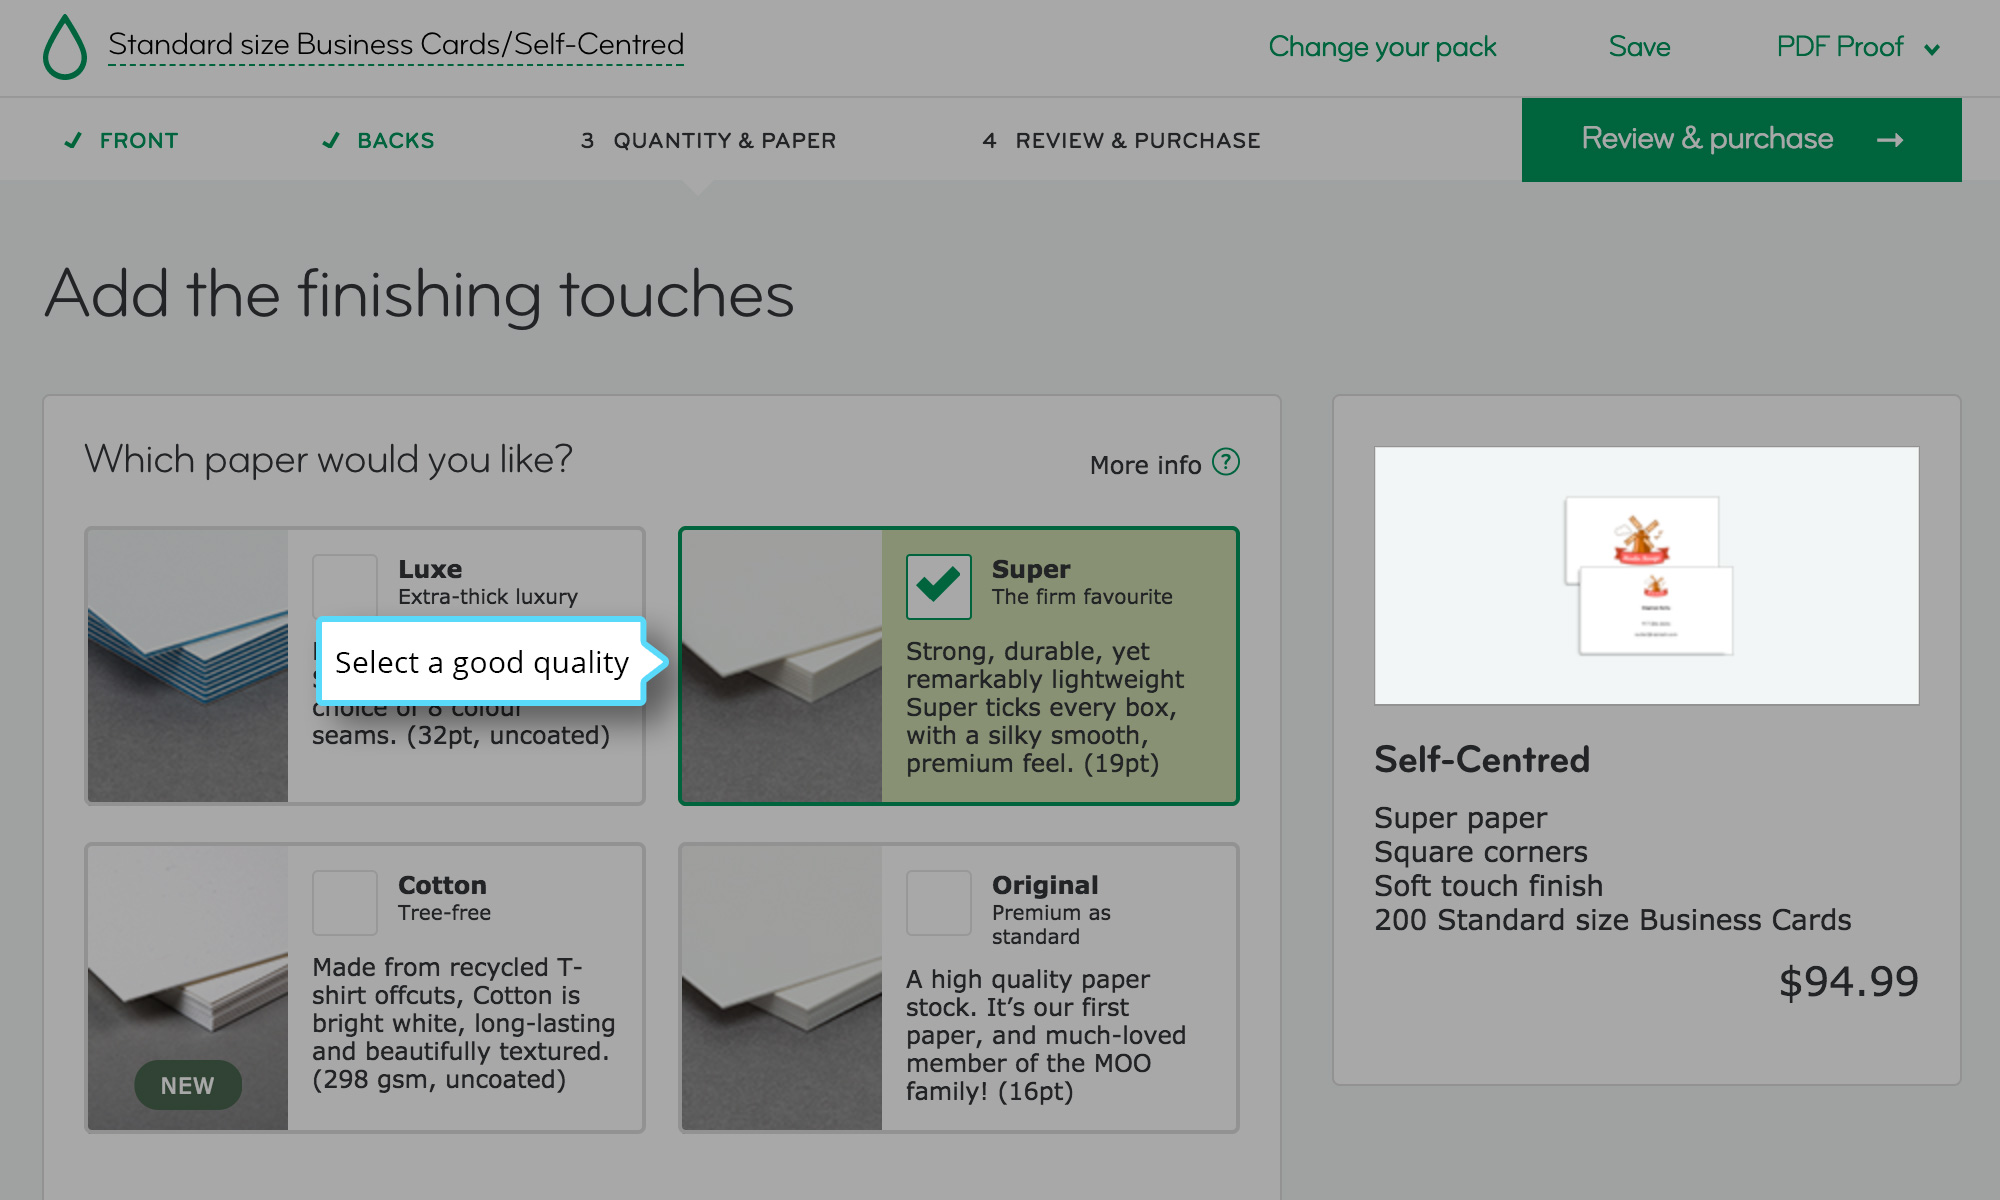The height and width of the screenshot is (1200, 2000).
Task: Open the PDF Proof menu
Action: 1858,47
